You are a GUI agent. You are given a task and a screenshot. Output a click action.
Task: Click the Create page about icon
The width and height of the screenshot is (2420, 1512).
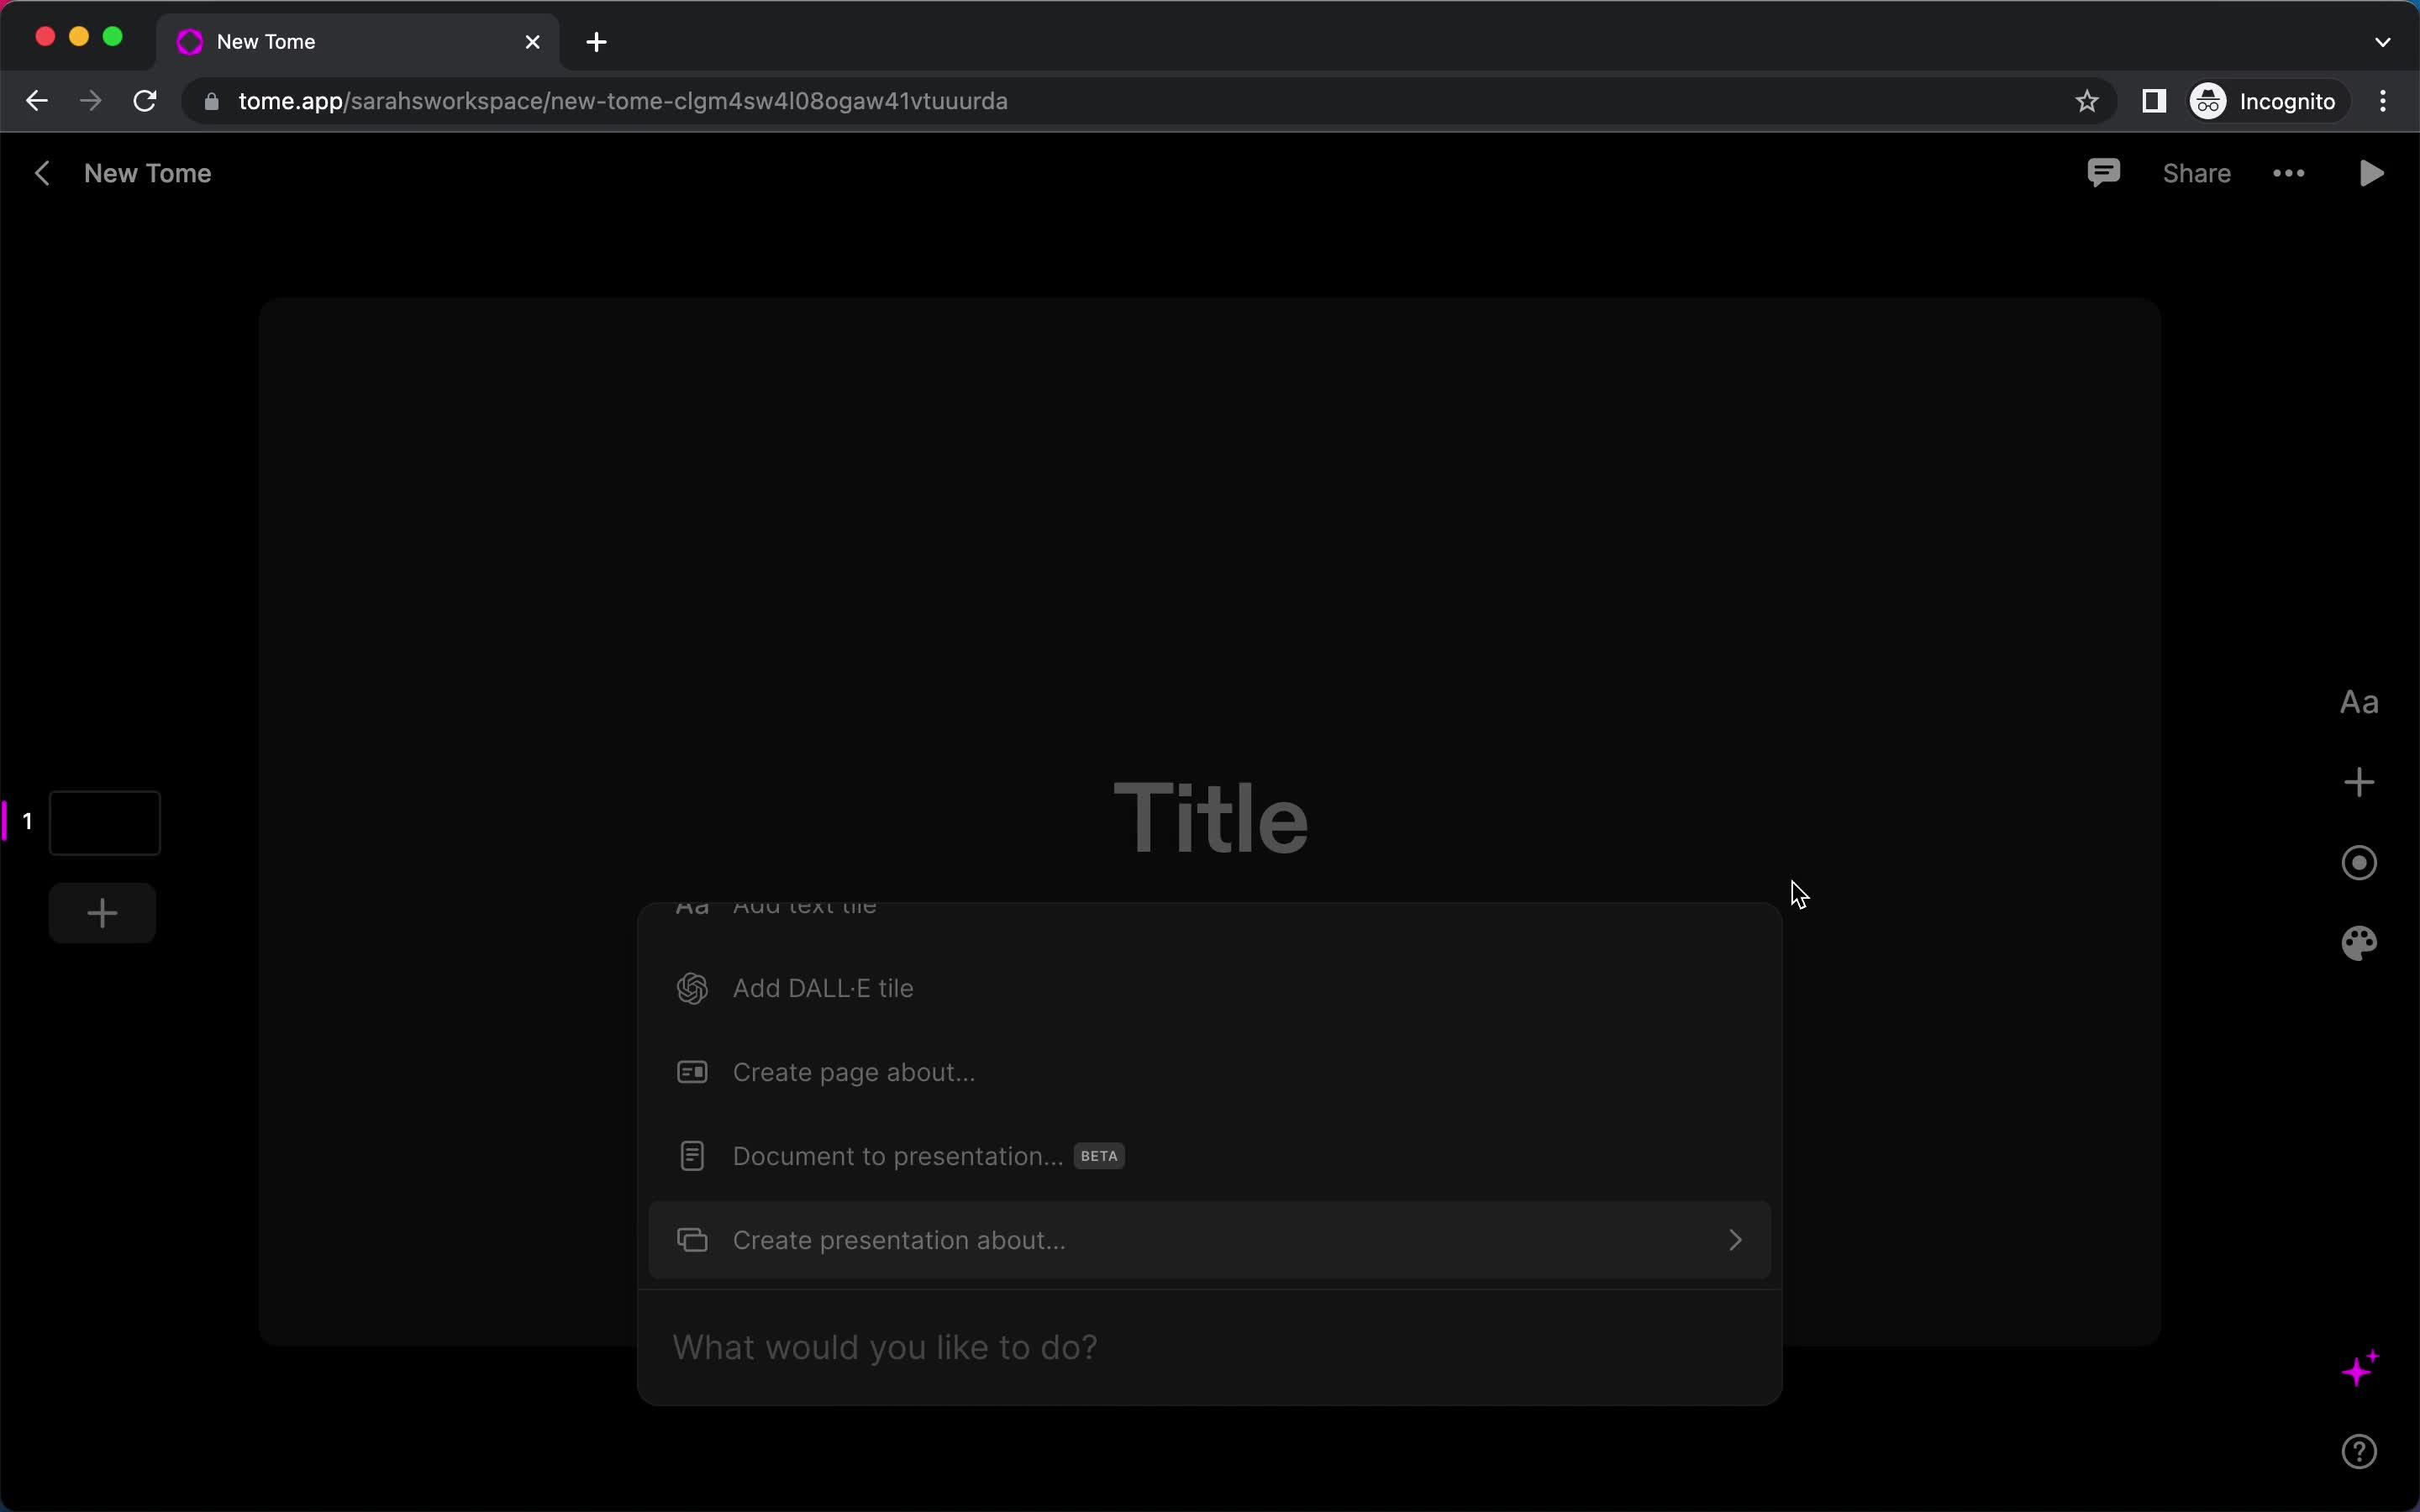click(x=692, y=1072)
